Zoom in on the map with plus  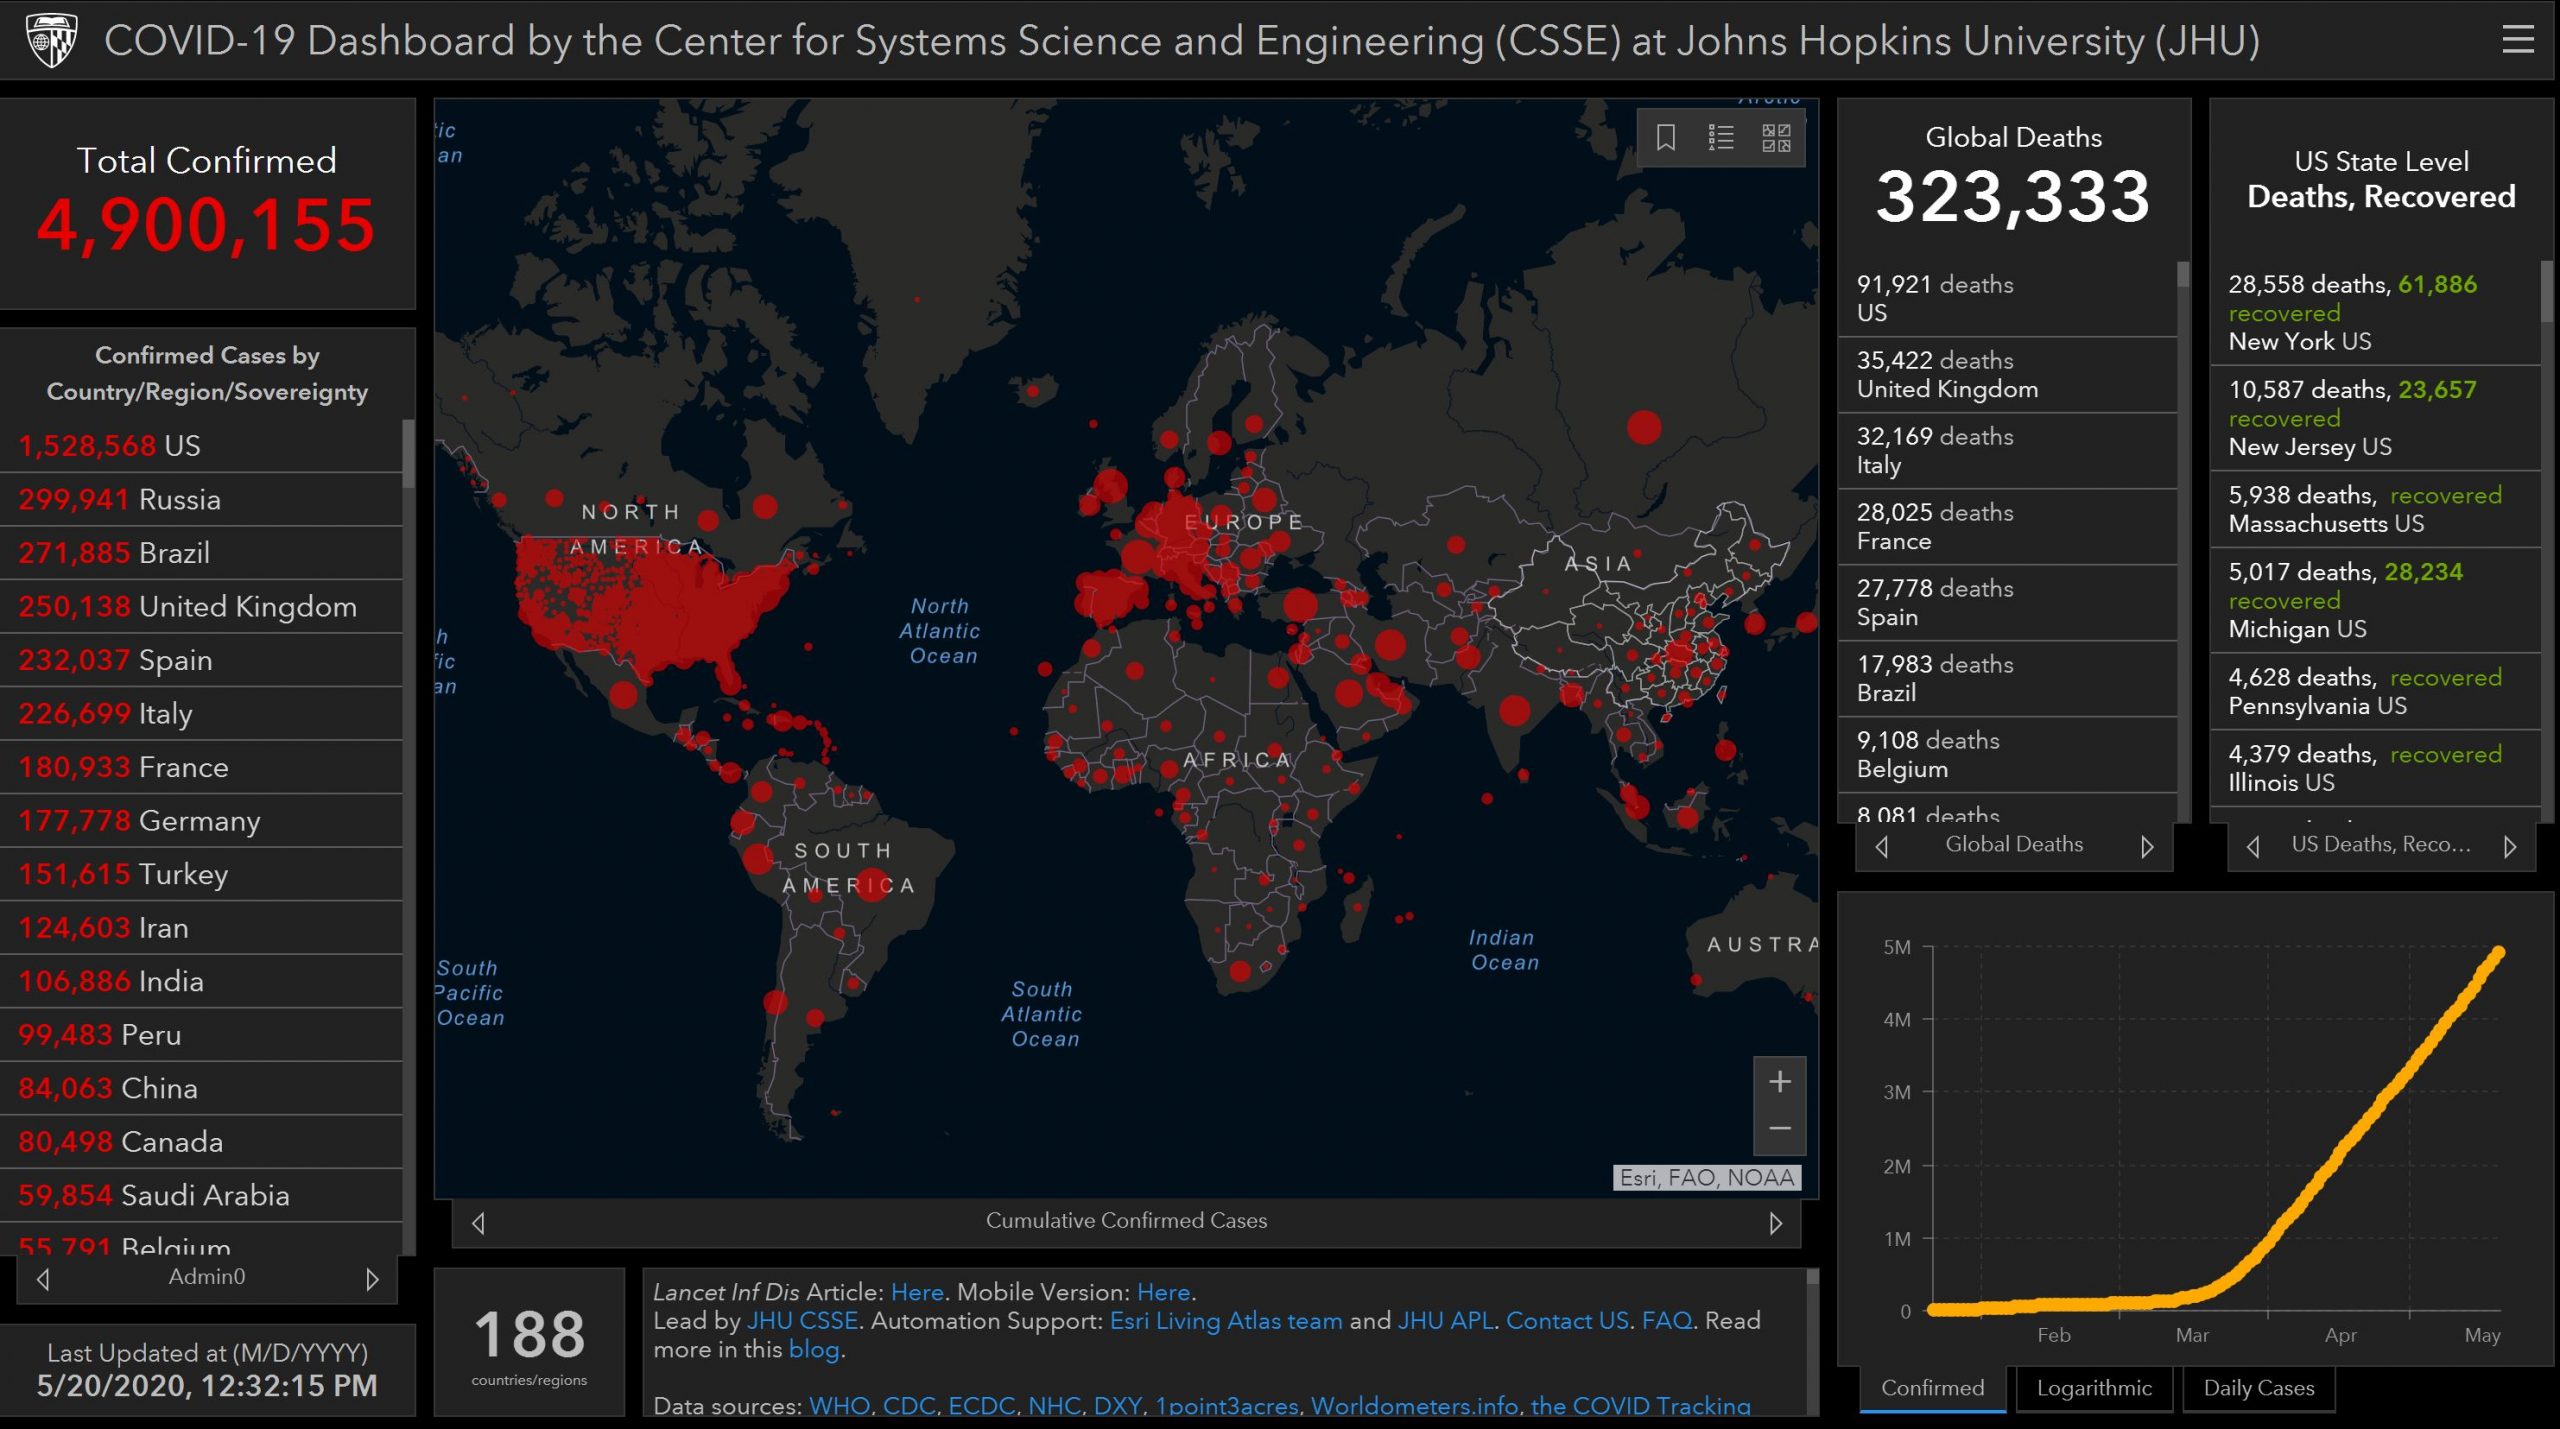tap(1779, 1082)
